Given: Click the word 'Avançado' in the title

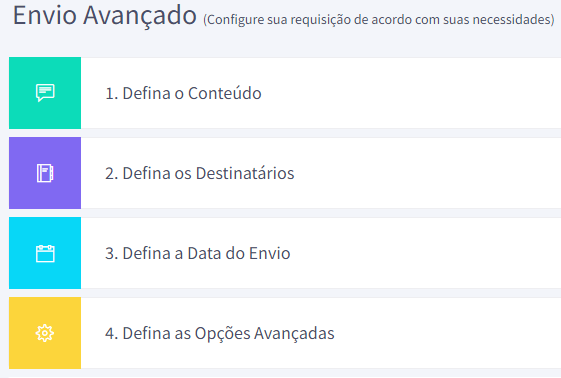Looking at the screenshot, I should (x=140, y=16).
